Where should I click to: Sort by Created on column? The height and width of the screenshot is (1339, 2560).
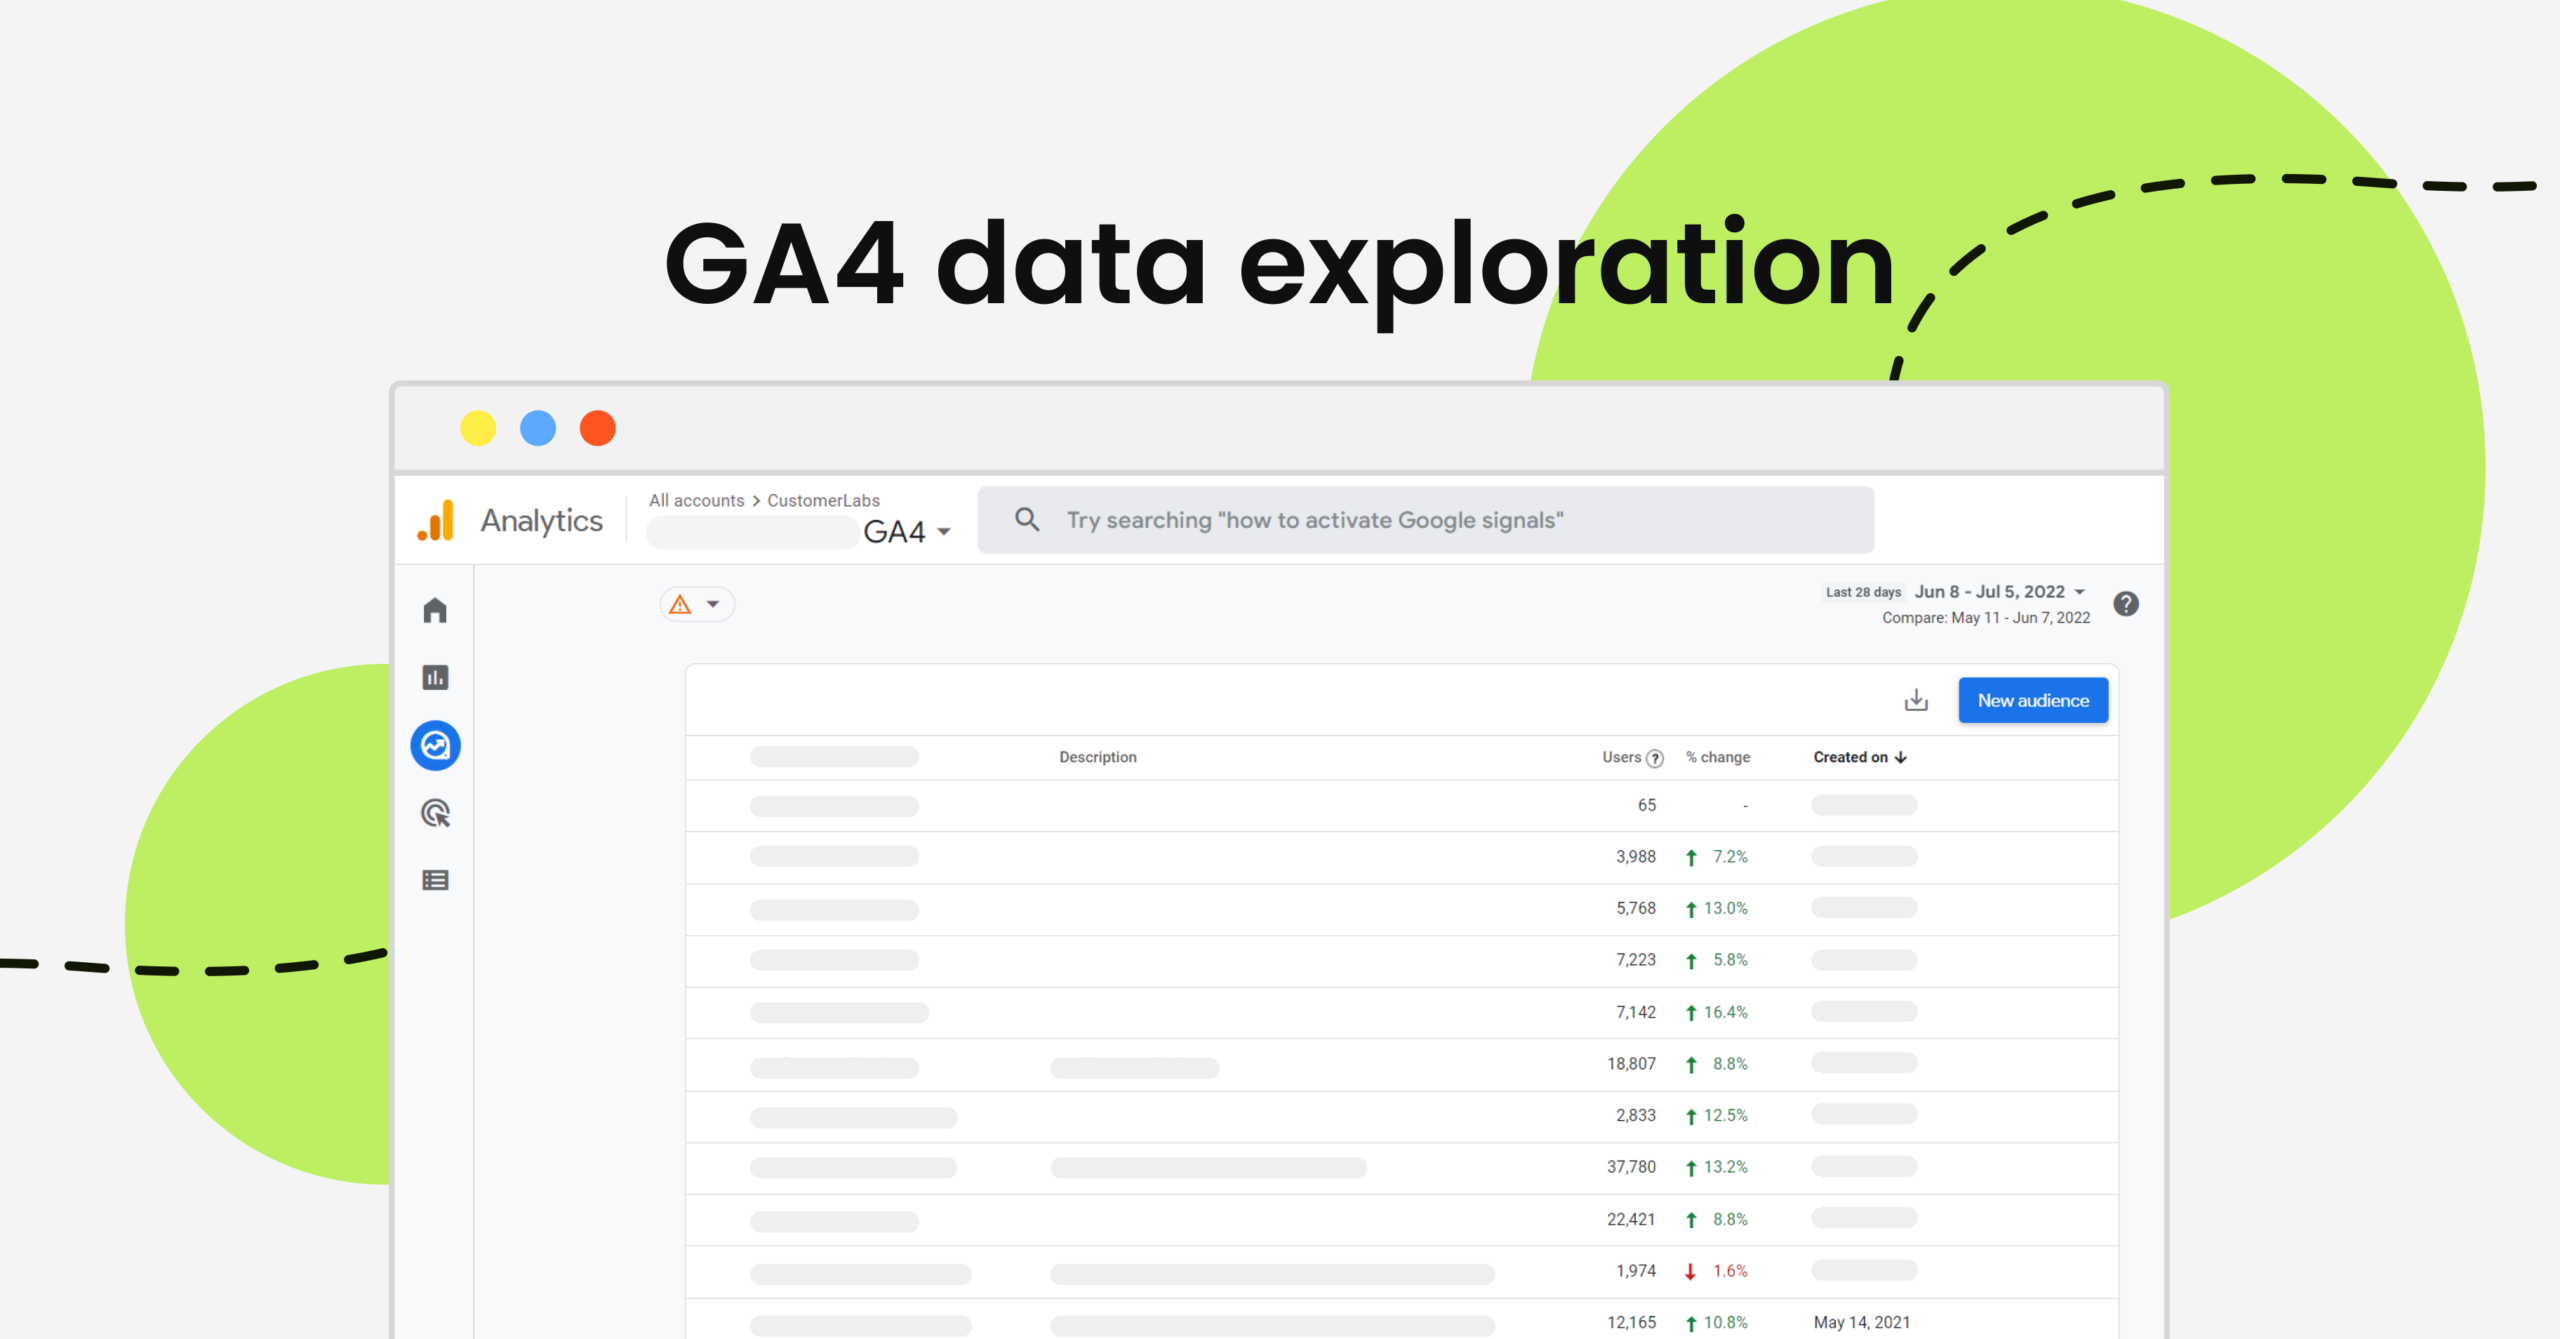click(1860, 757)
